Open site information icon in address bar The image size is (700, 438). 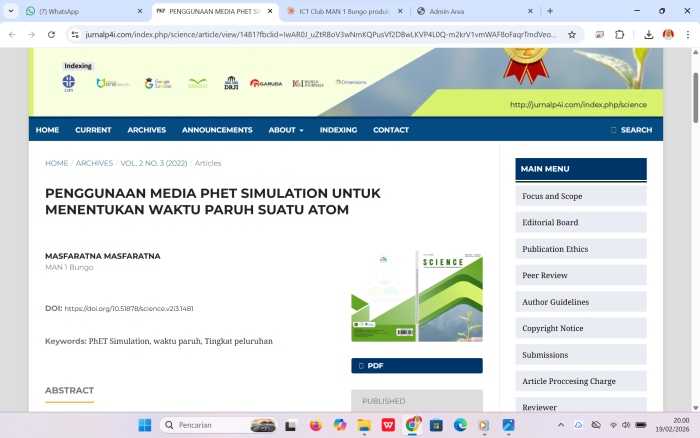[75, 34]
